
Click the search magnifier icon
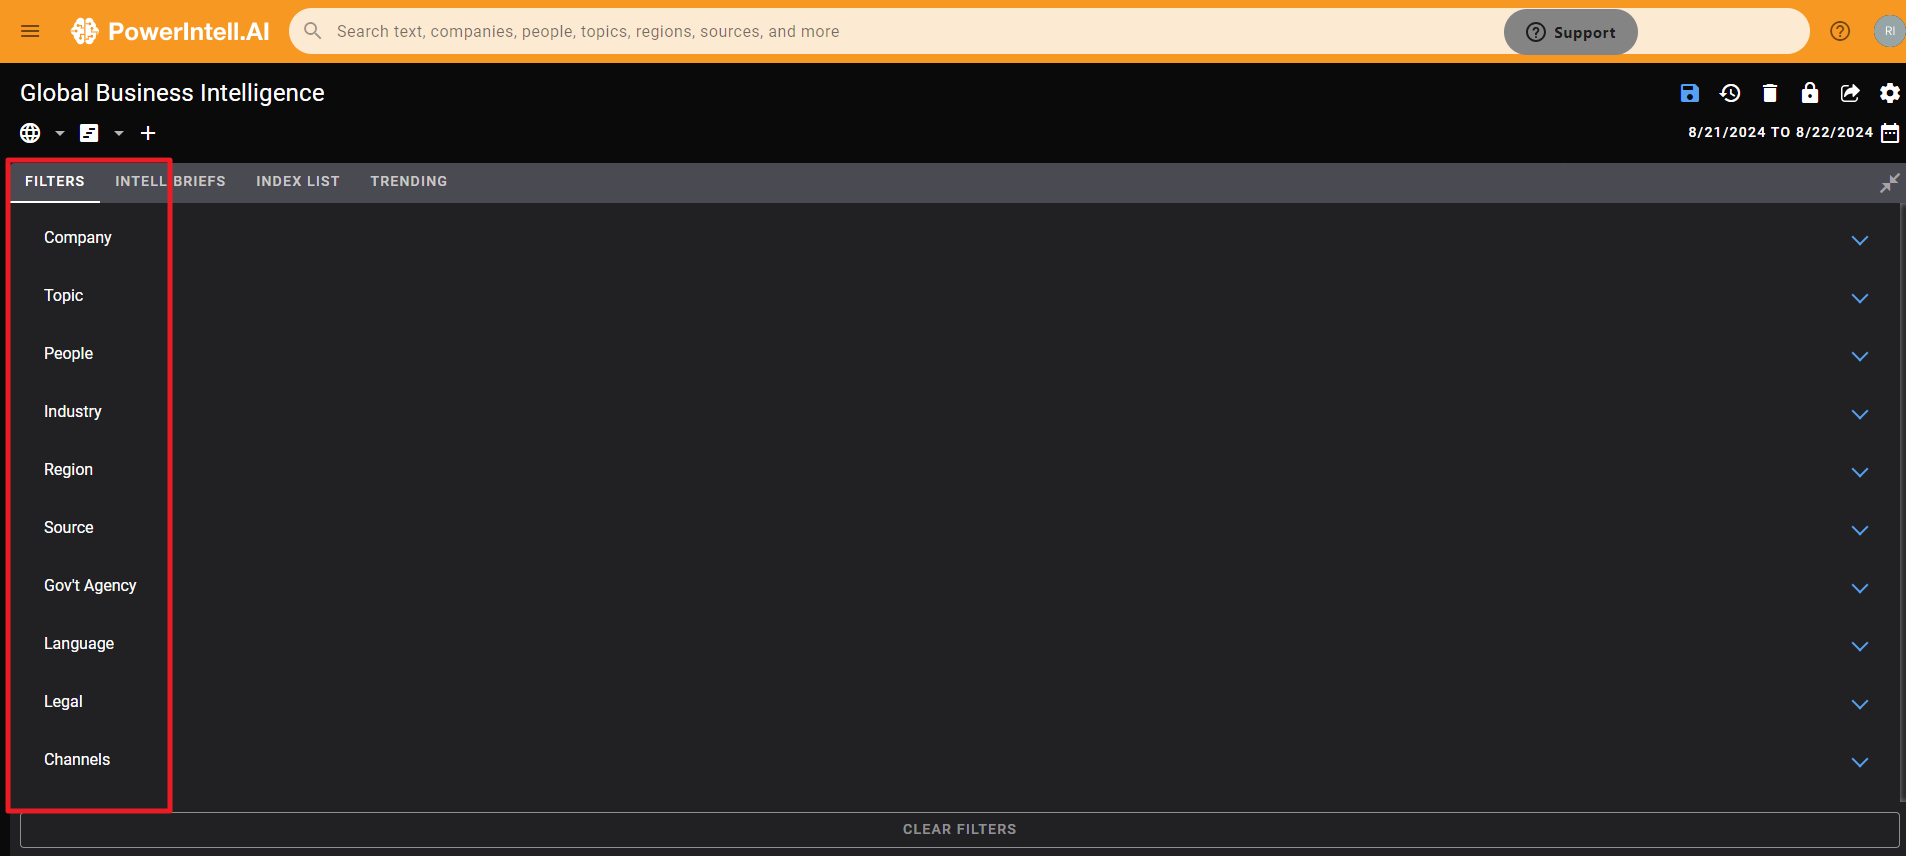(313, 31)
